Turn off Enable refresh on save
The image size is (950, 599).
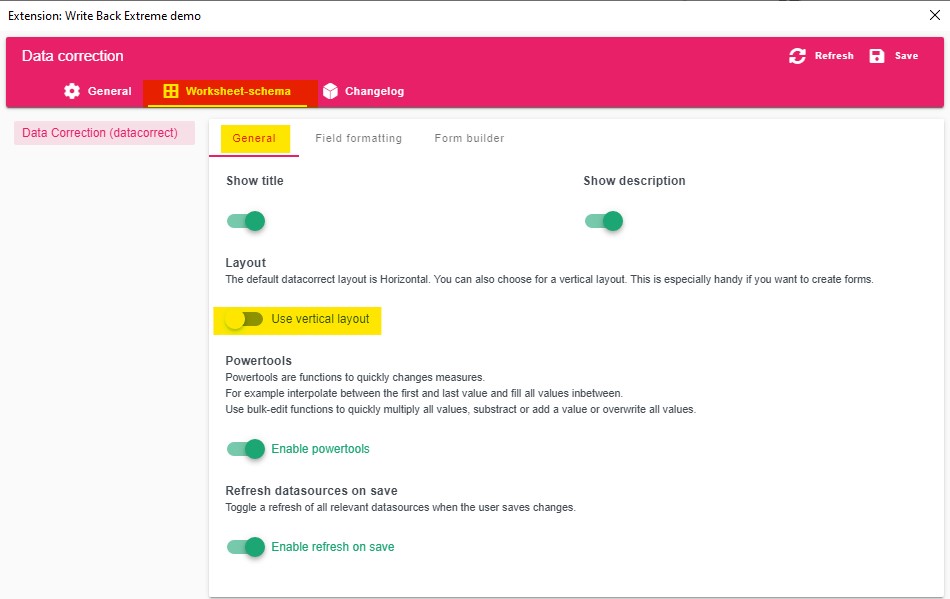(x=246, y=547)
